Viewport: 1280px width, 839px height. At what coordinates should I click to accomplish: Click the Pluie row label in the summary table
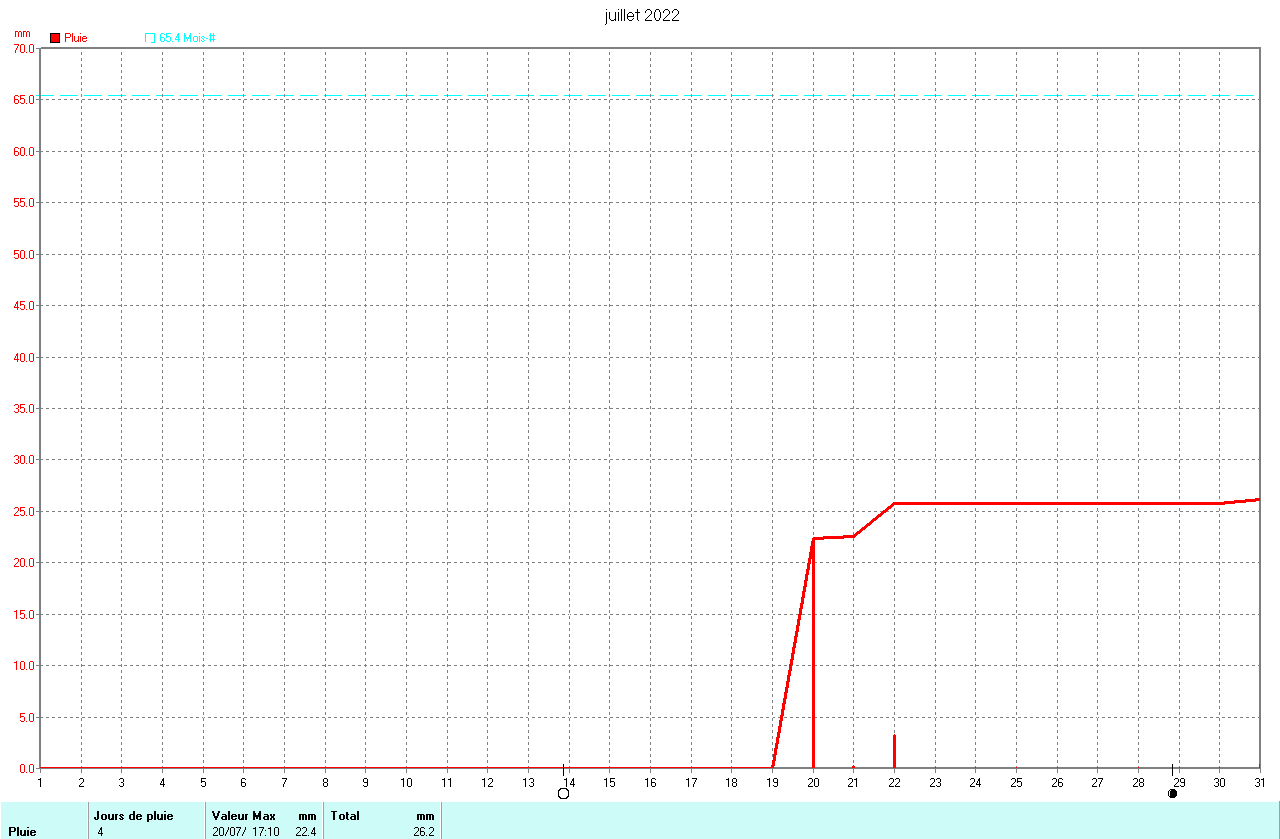[x=22, y=831]
